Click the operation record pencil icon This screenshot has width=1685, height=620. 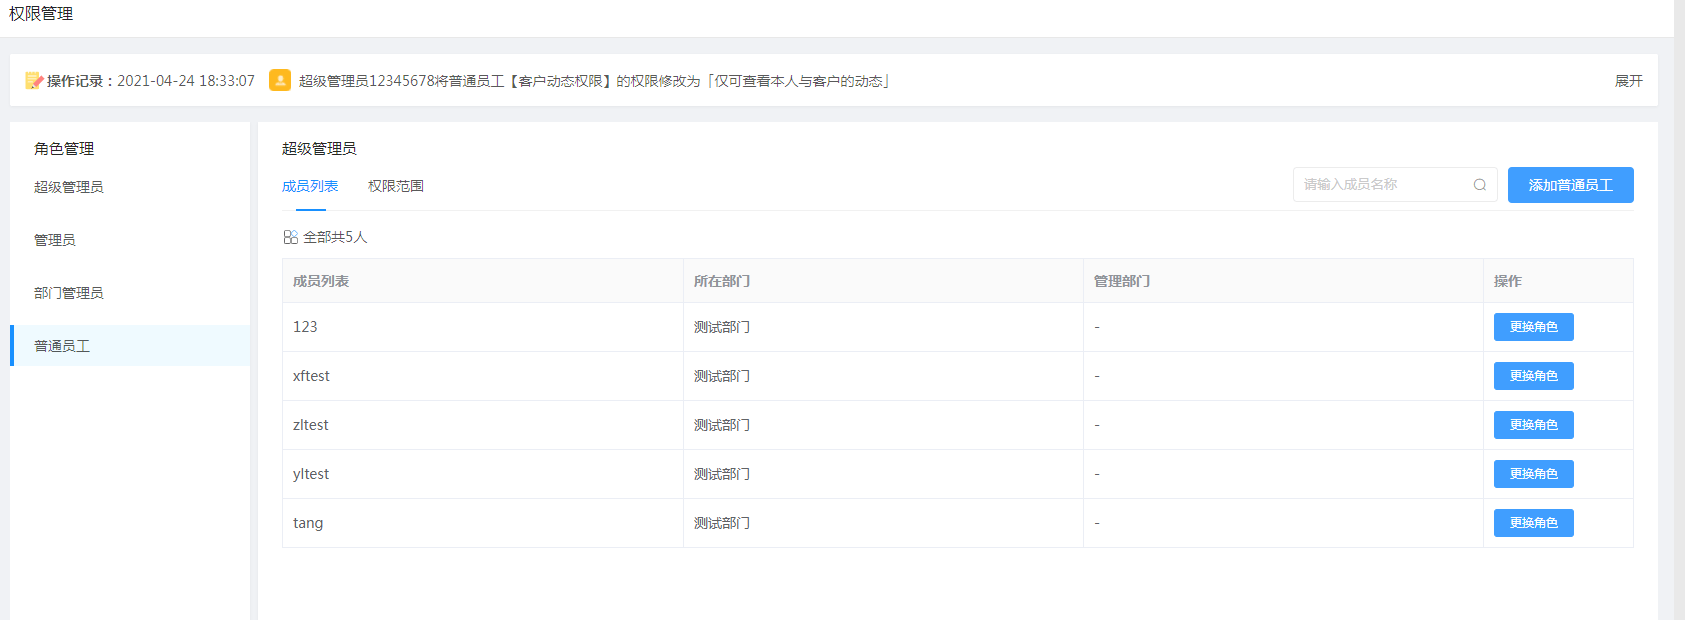[33, 81]
